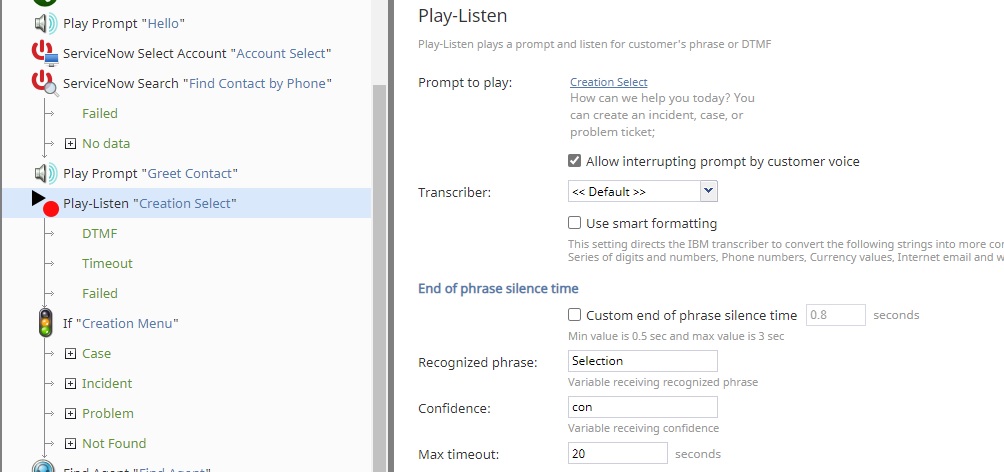This screenshot has height=472, width=1004.
Task: Select the ServiceNow Search magnifier icon
Action: 45,84
